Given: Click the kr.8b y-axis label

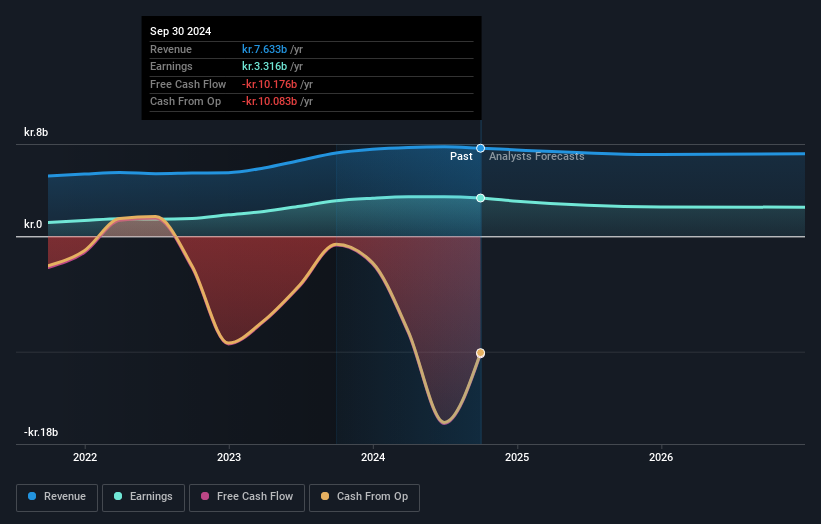Looking at the screenshot, I should (36, 132).
